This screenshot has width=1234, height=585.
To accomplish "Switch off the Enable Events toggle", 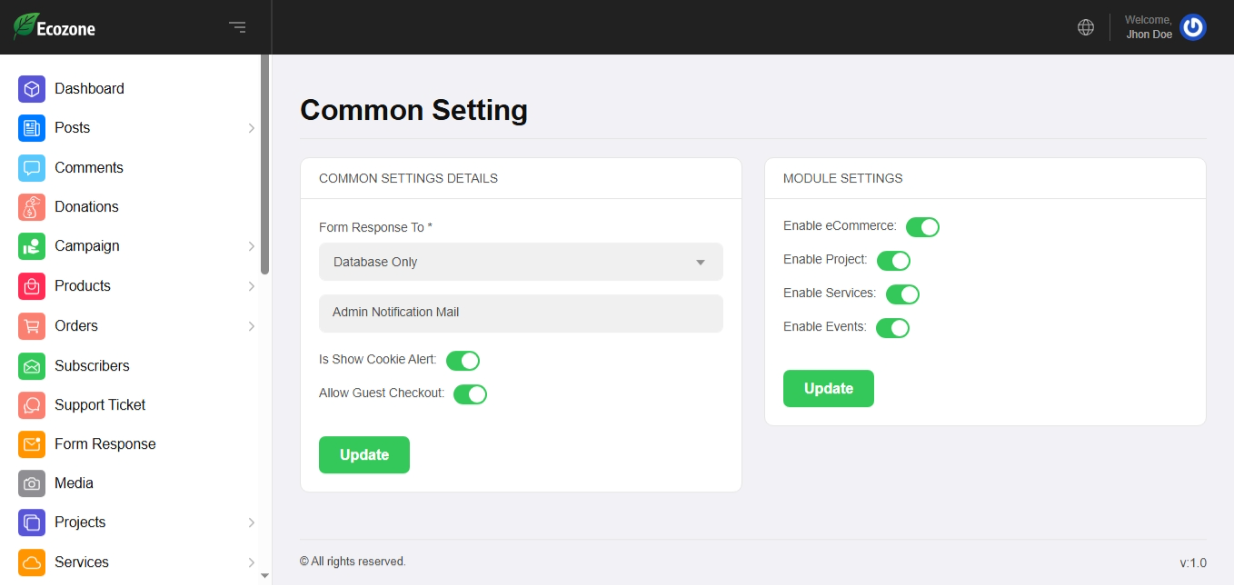I will click(x=892, y=328).
